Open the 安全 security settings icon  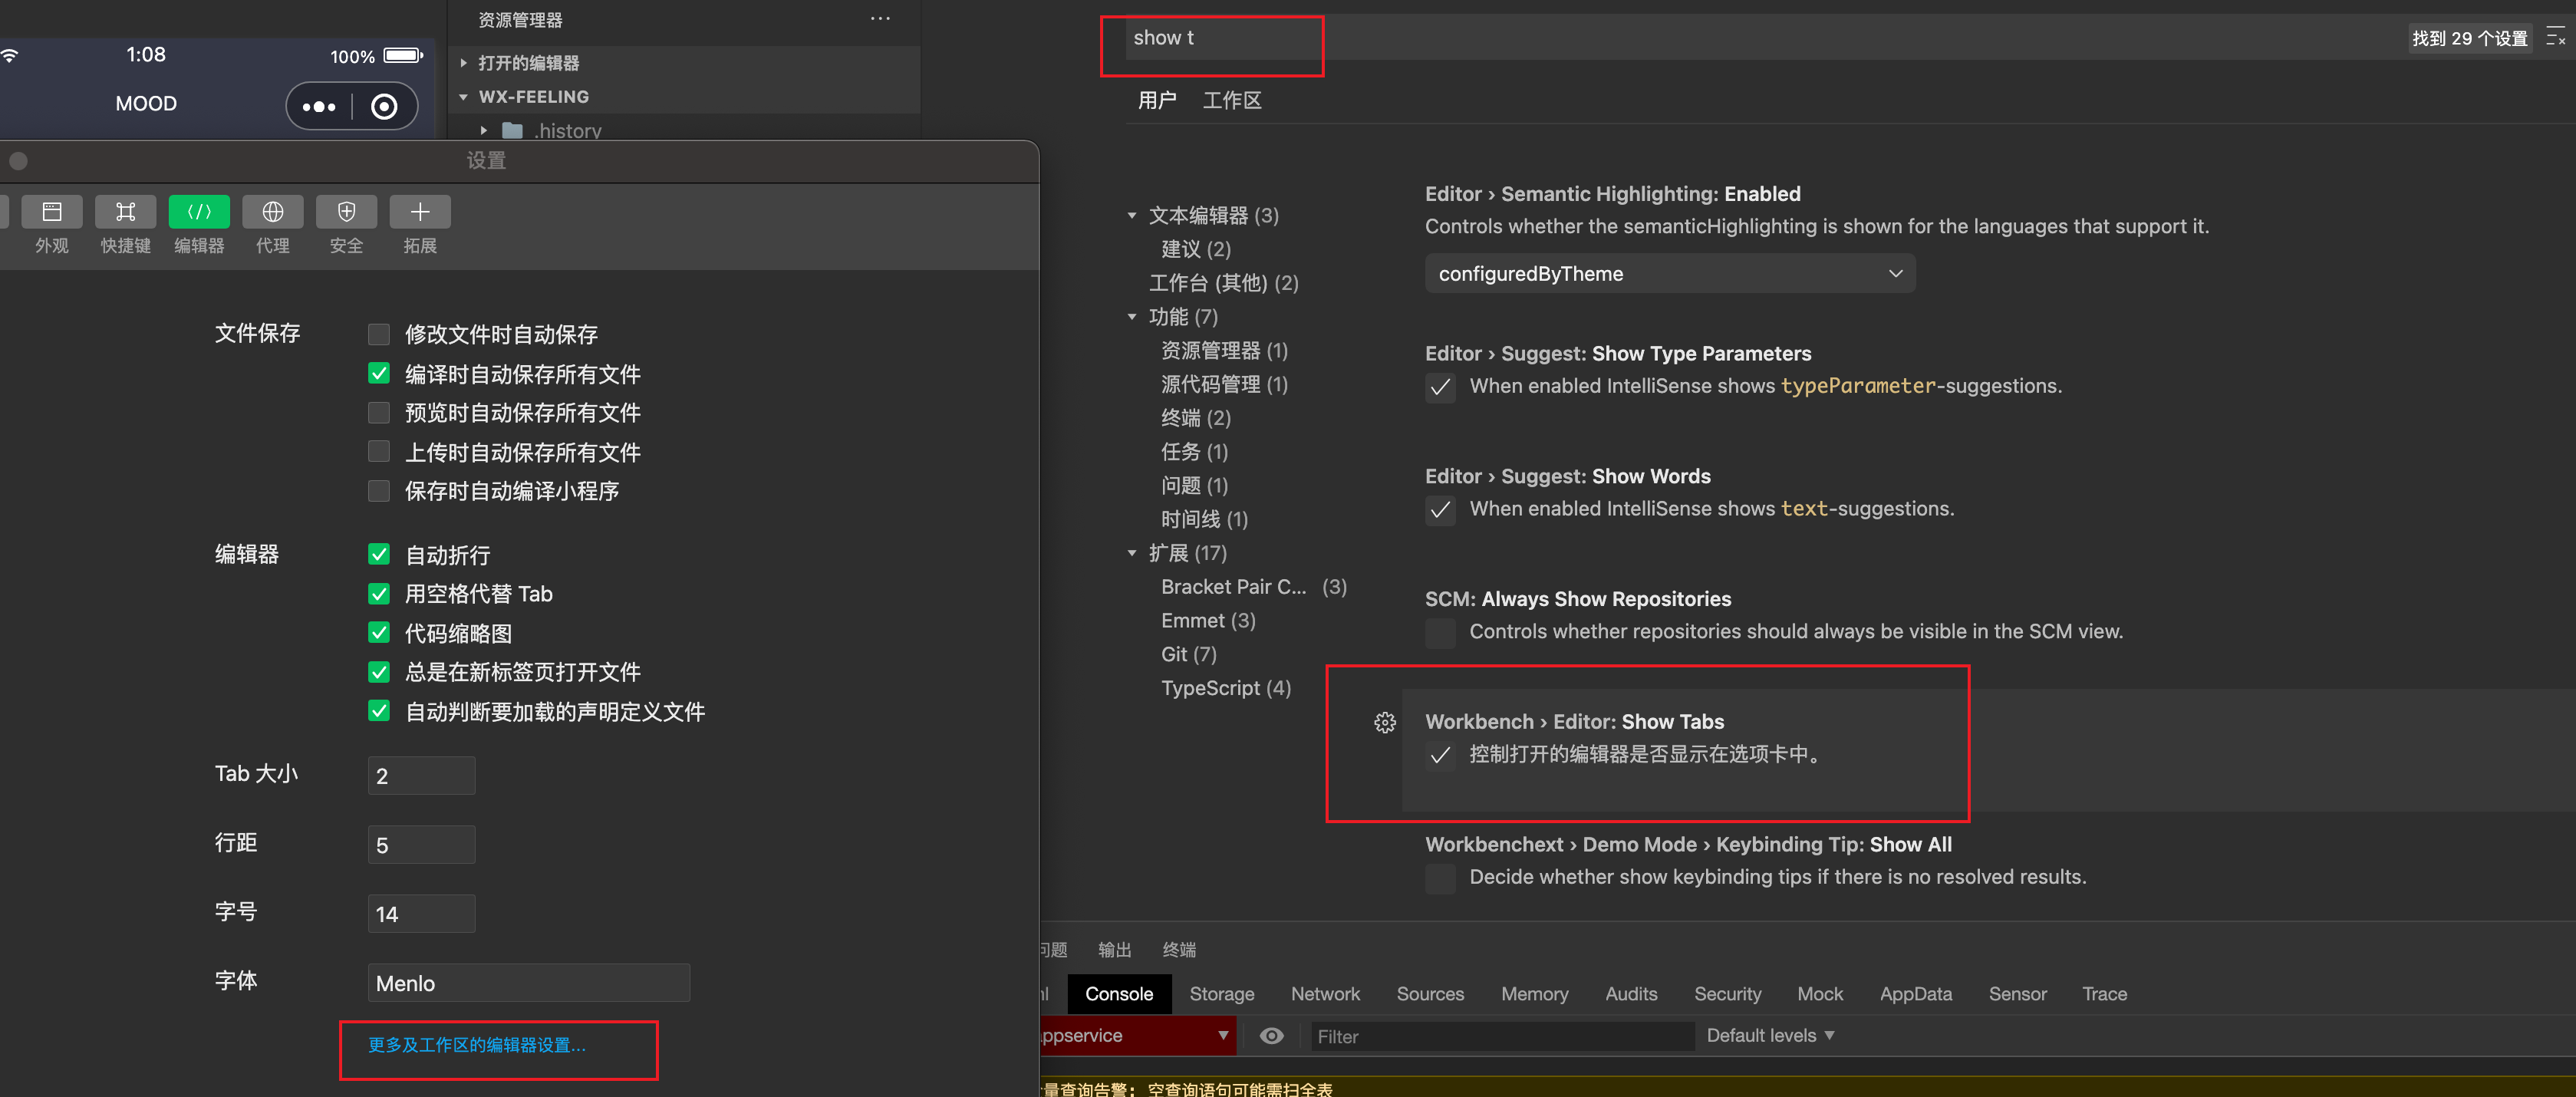[346, 212]
